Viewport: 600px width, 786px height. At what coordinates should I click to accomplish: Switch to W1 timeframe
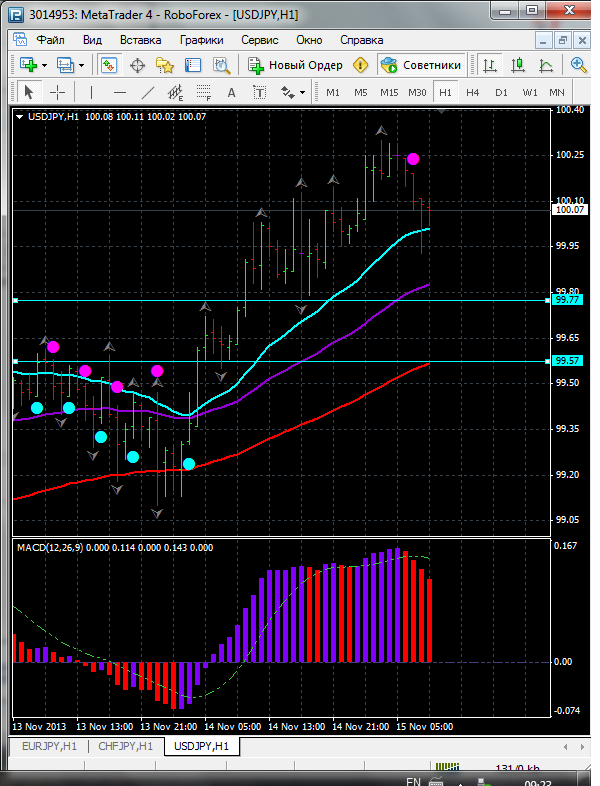tap(529, 93)
